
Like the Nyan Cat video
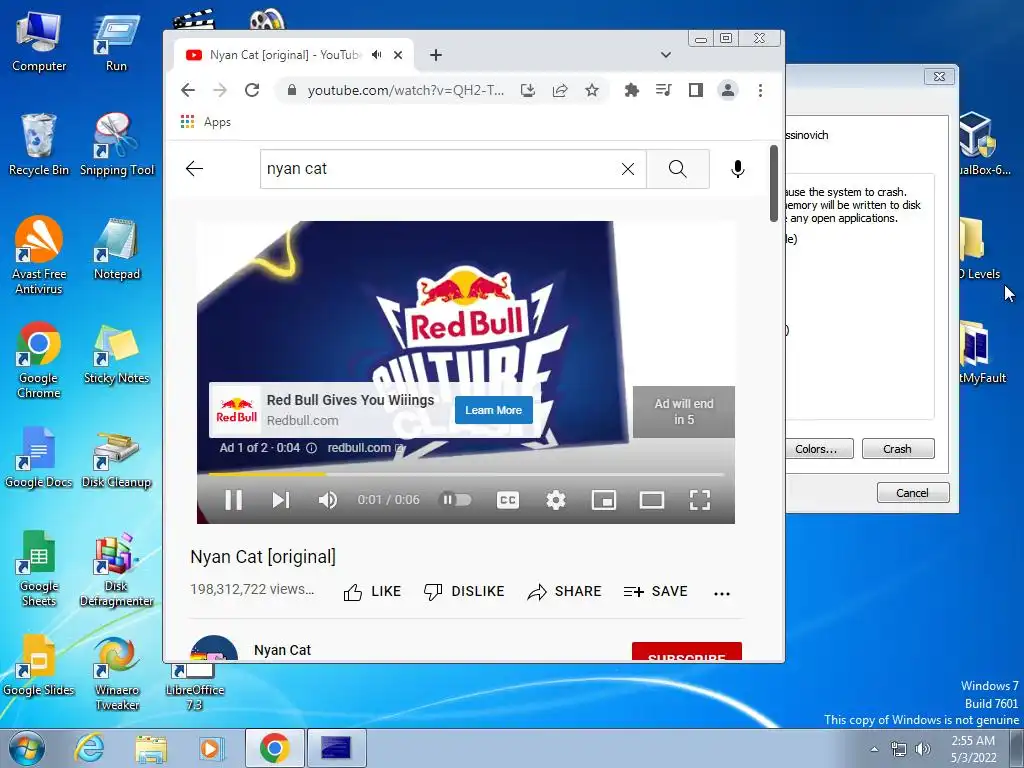pyautogui.click(x=373, y=592)
